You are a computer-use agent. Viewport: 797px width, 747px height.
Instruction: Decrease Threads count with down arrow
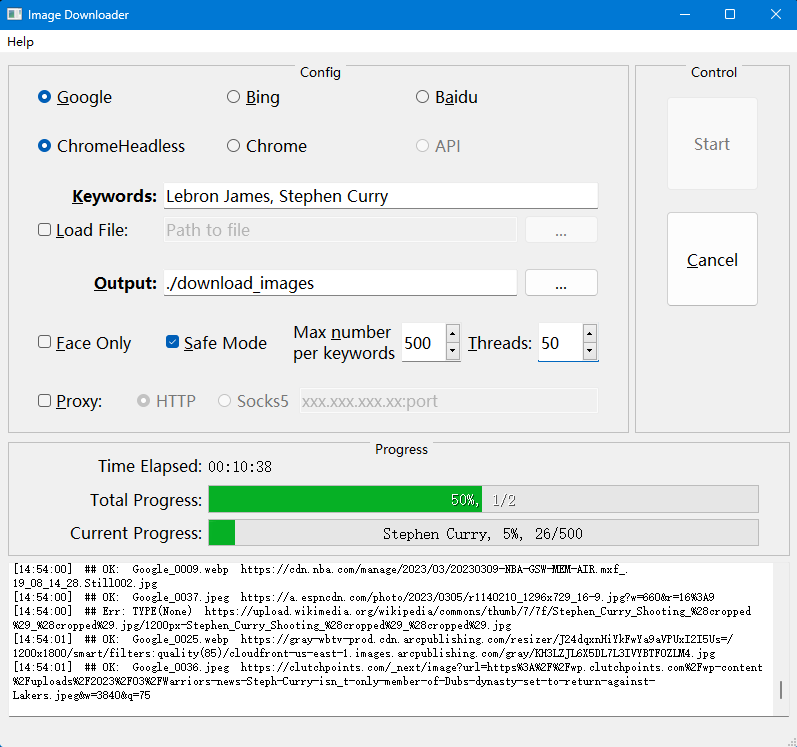click(x=590, y=352)
